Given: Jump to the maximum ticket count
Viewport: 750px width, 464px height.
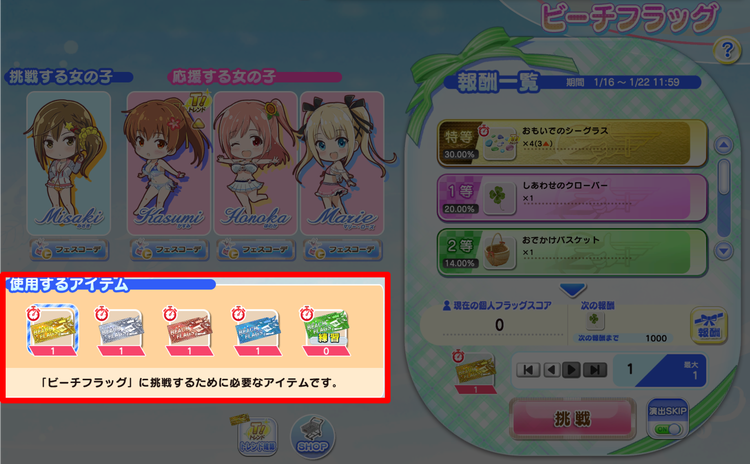Looking at the screenshot, I should pos(595,370).
